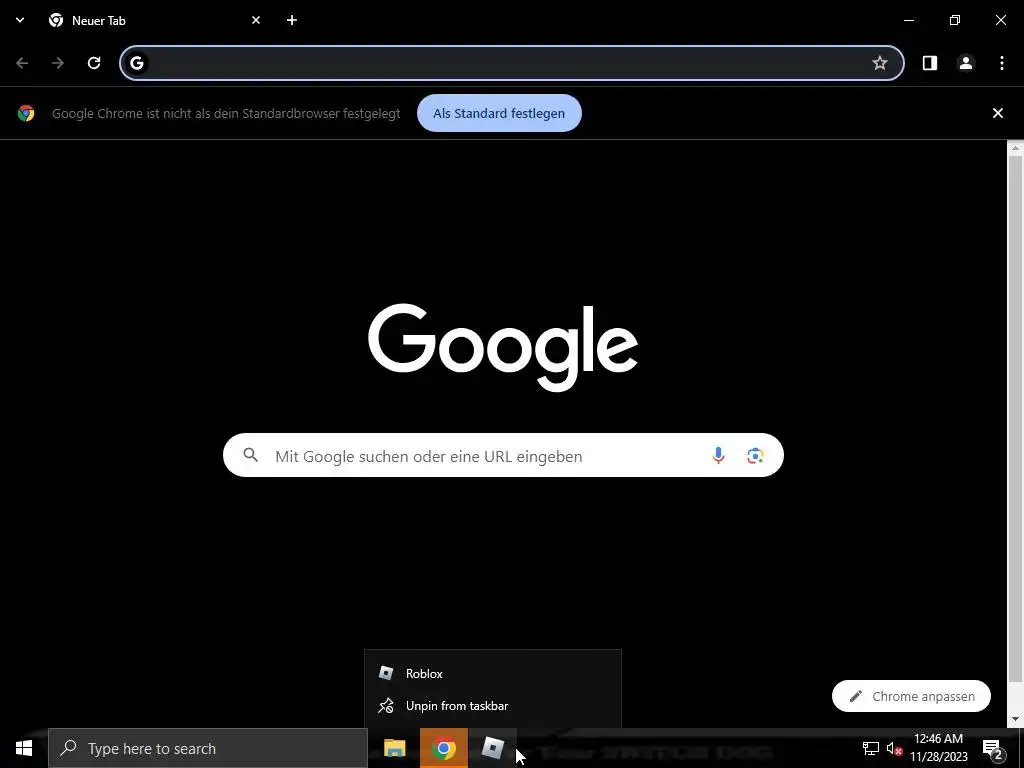1024x768 pixels.
Task: Search by image with Lens icon
Action: [755, 455]
